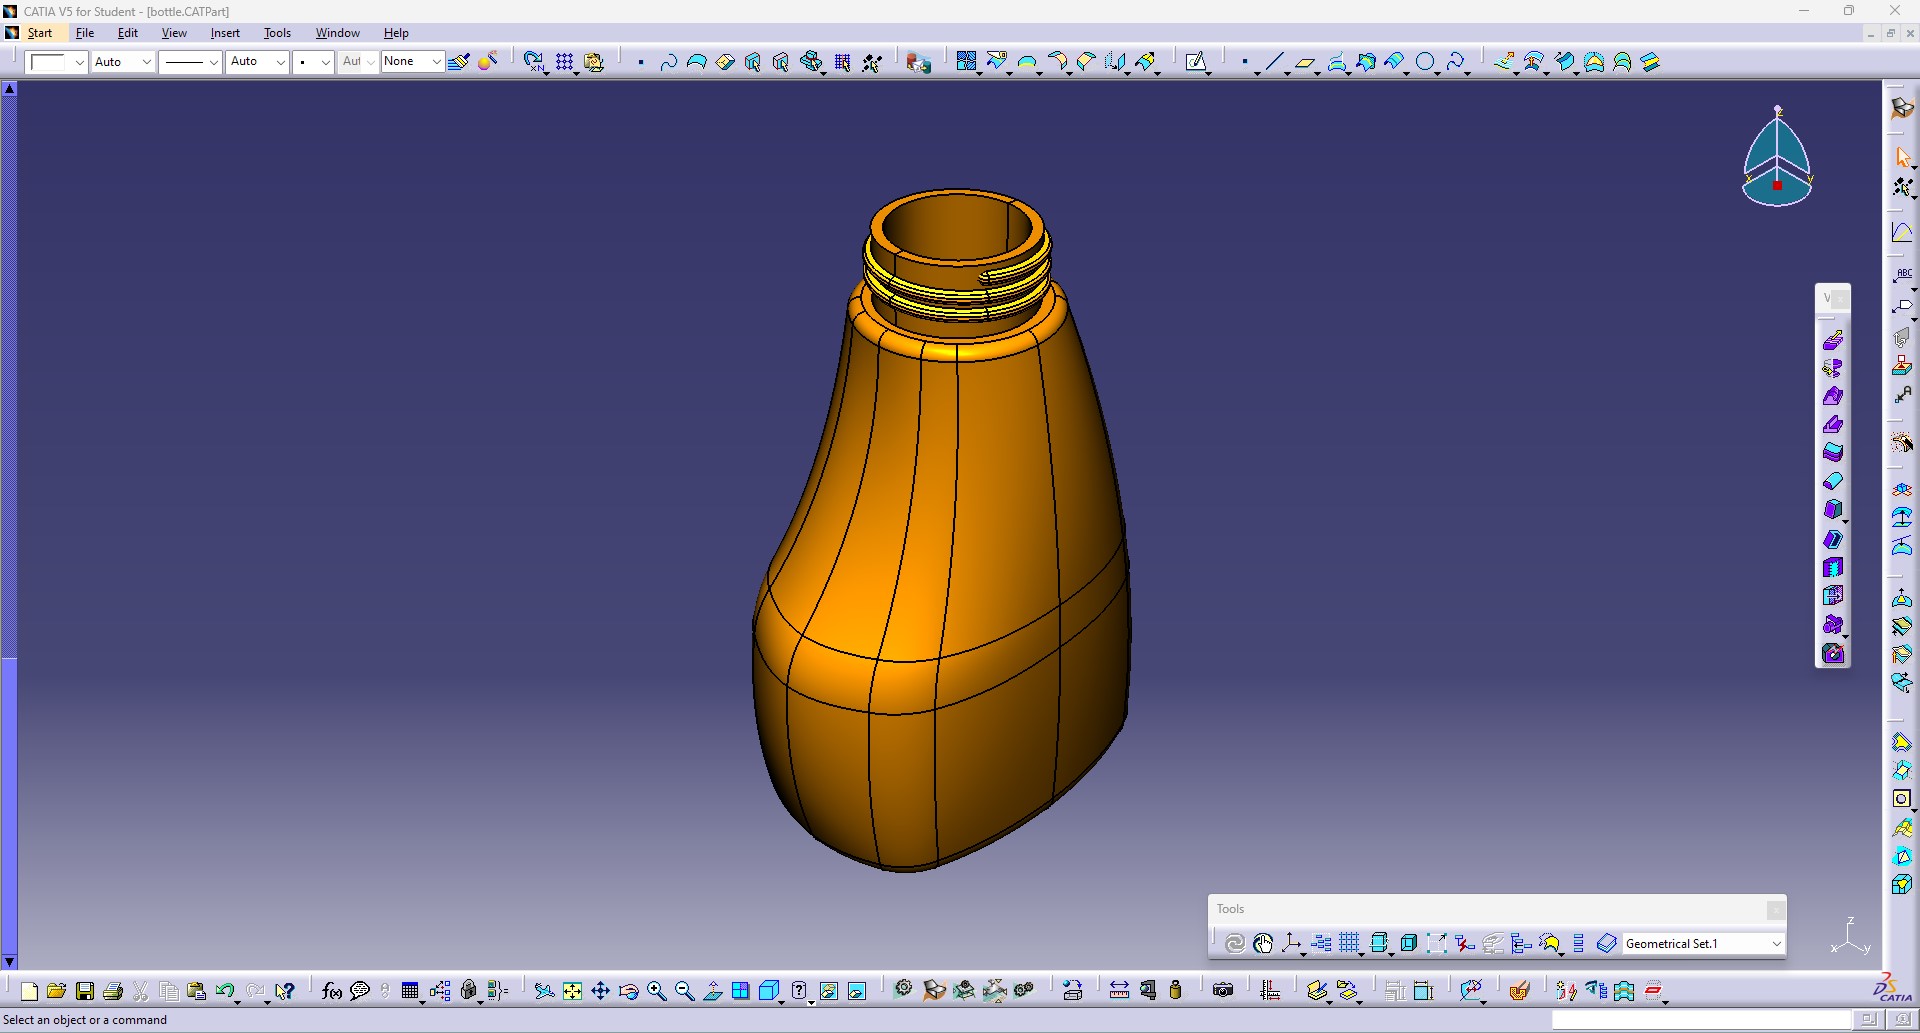Open the fill color dropdown

[79, 62]
